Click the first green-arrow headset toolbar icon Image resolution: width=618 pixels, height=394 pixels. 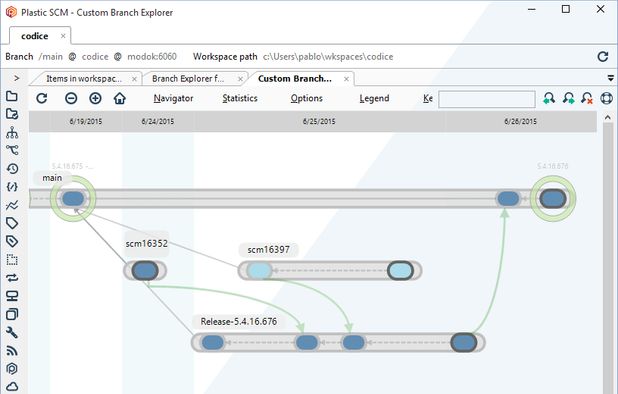click(x=549, y=98)
